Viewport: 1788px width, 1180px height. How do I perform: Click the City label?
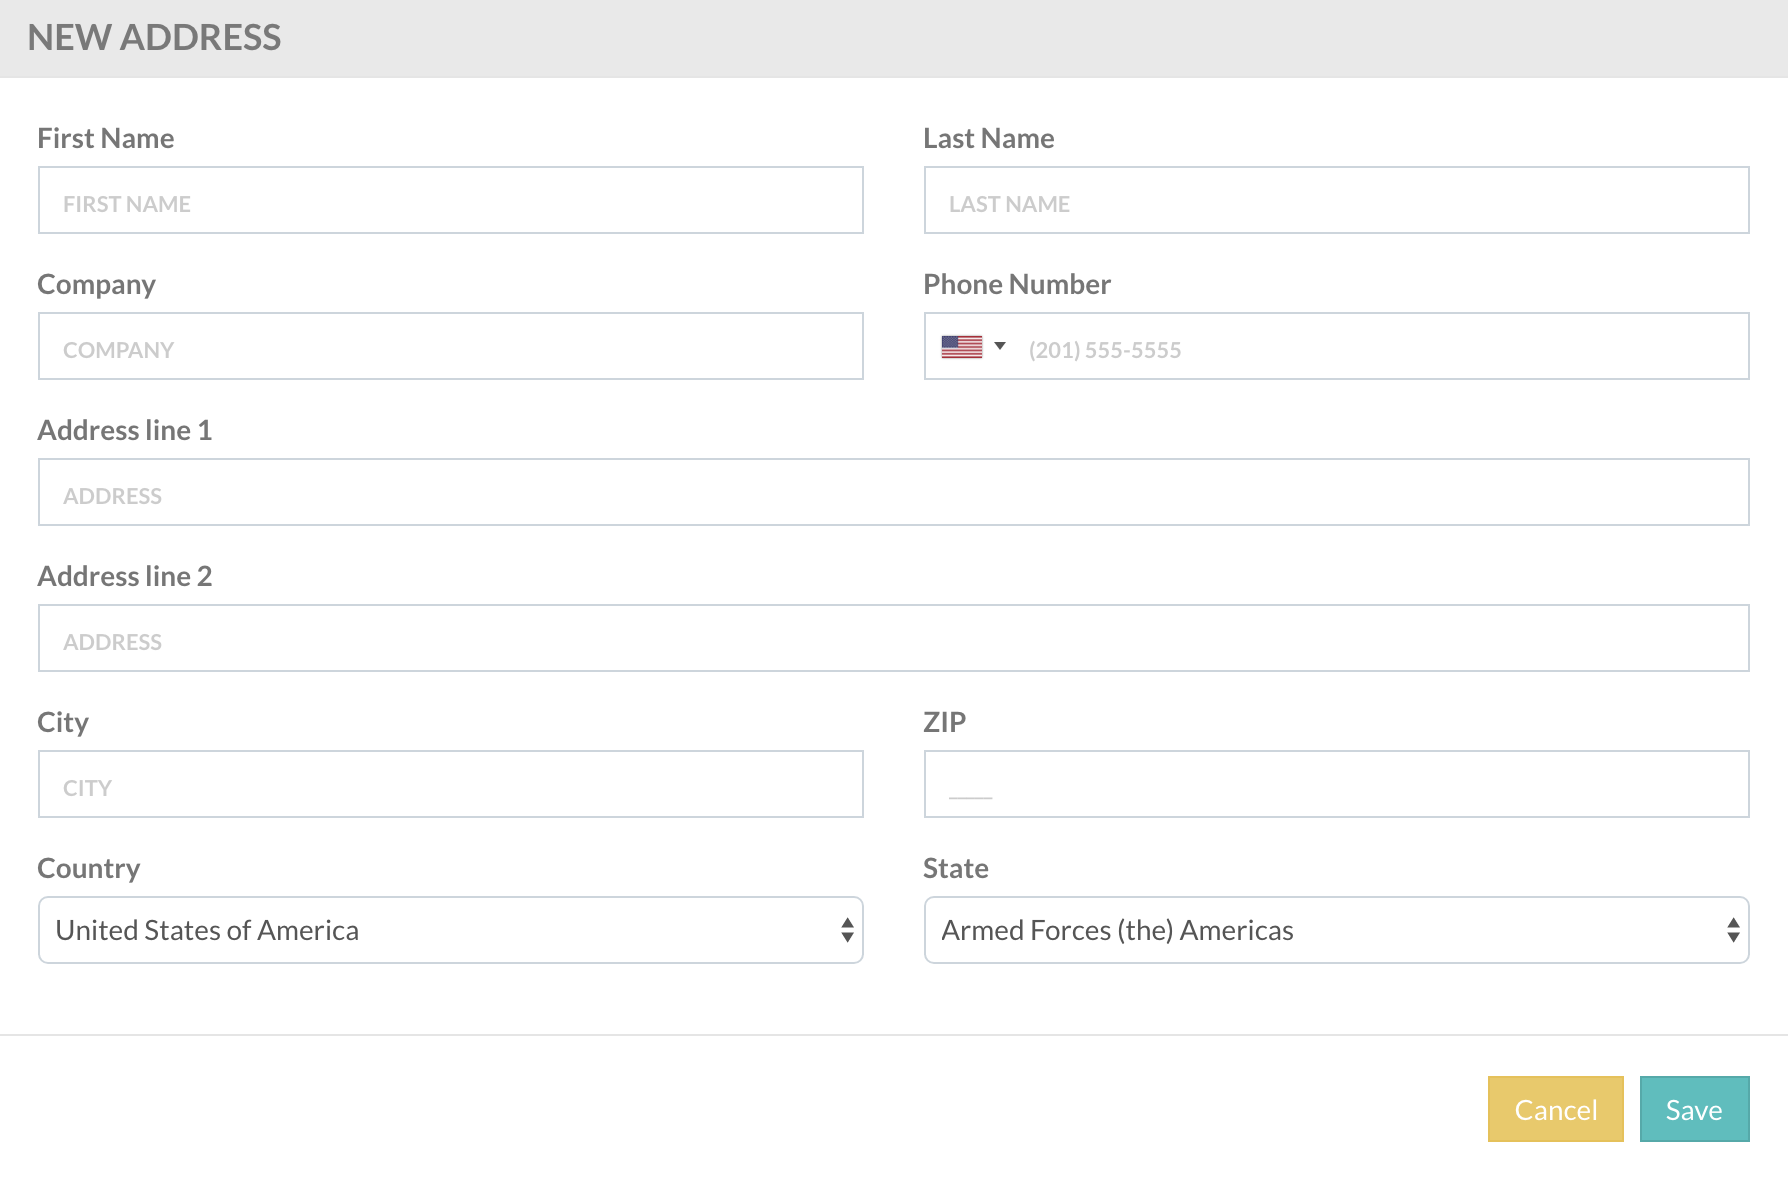(63, 723)
